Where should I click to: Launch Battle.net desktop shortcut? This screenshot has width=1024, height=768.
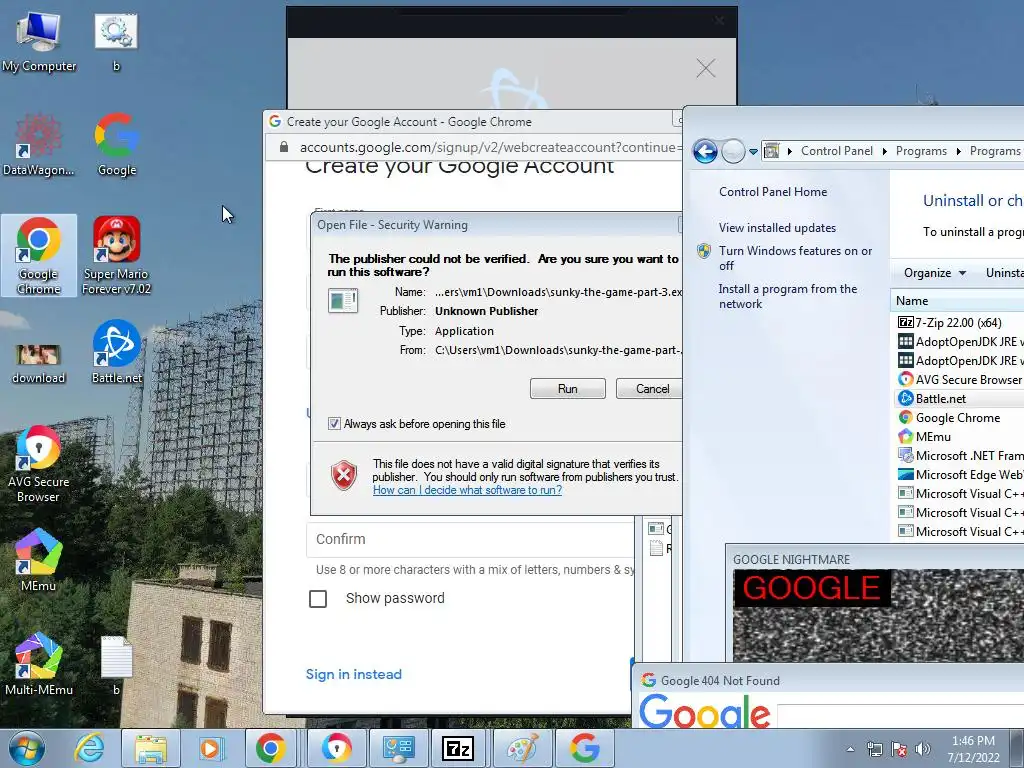click(x=117, y=351)
